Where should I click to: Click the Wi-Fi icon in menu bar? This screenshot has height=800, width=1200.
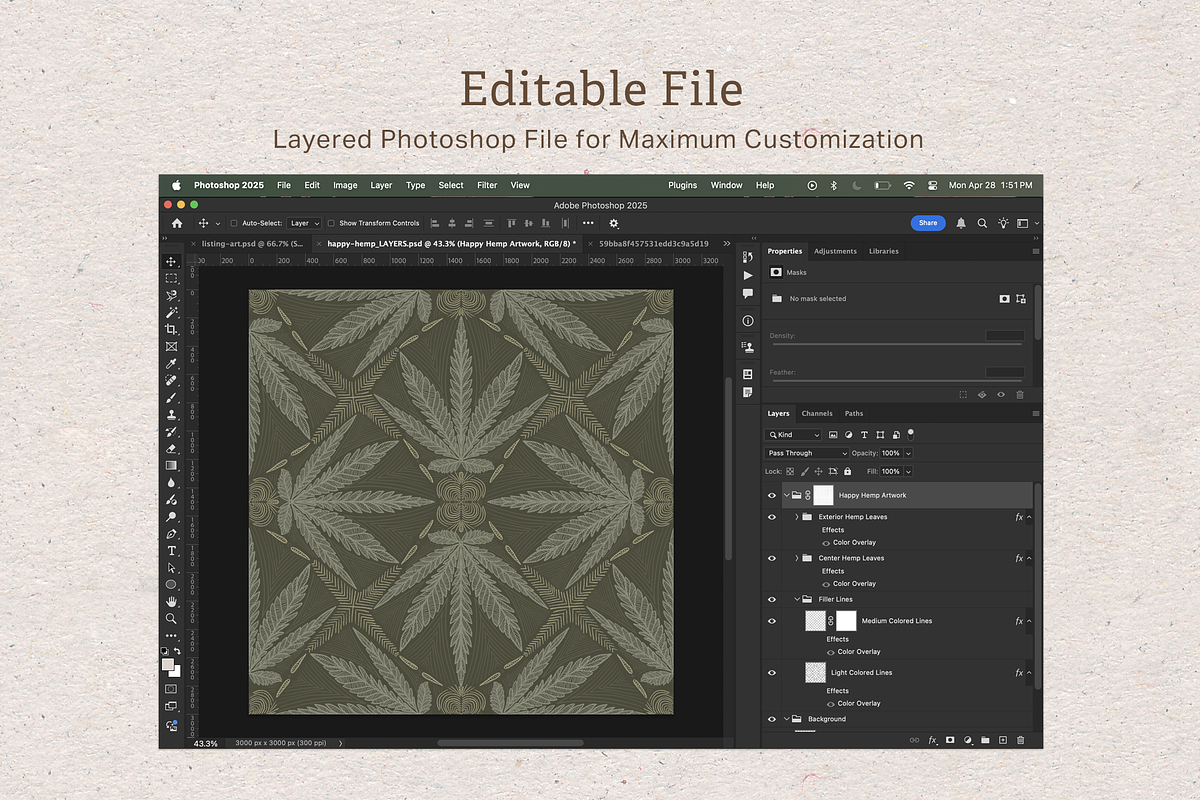909,185
